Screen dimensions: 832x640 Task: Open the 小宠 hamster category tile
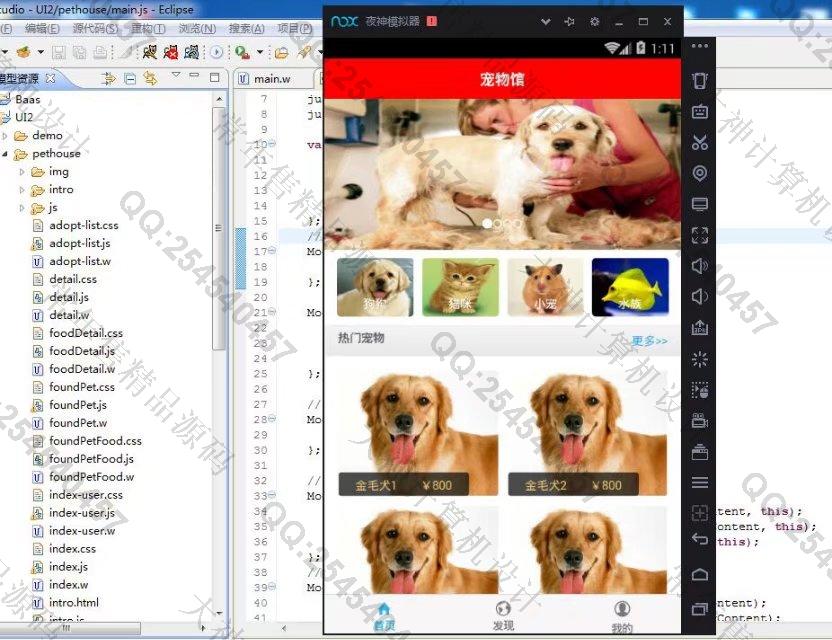(545, 287)
